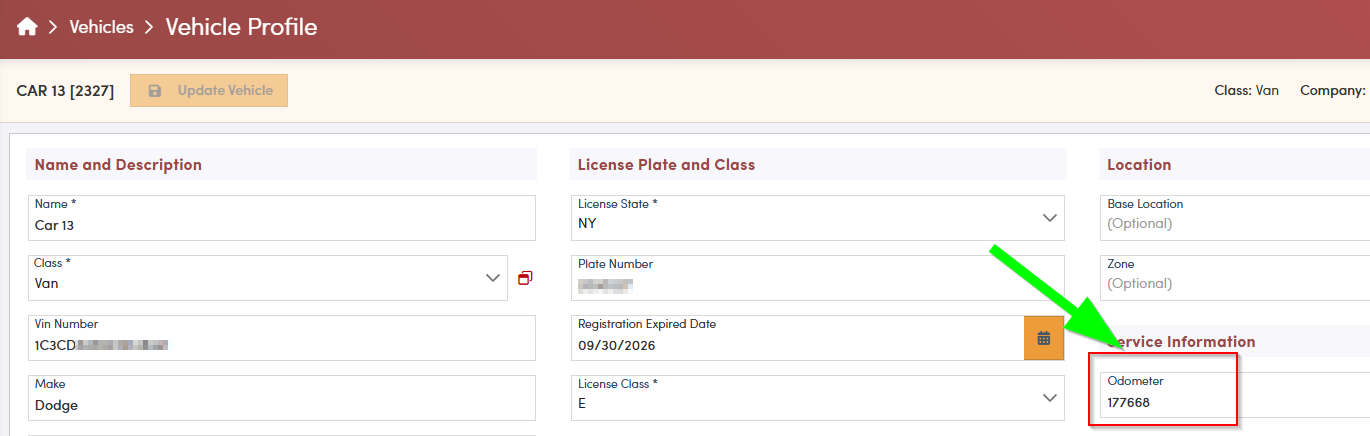
Task: Click the save icon on Update Vehicle
Action: [x=155, y=91]
